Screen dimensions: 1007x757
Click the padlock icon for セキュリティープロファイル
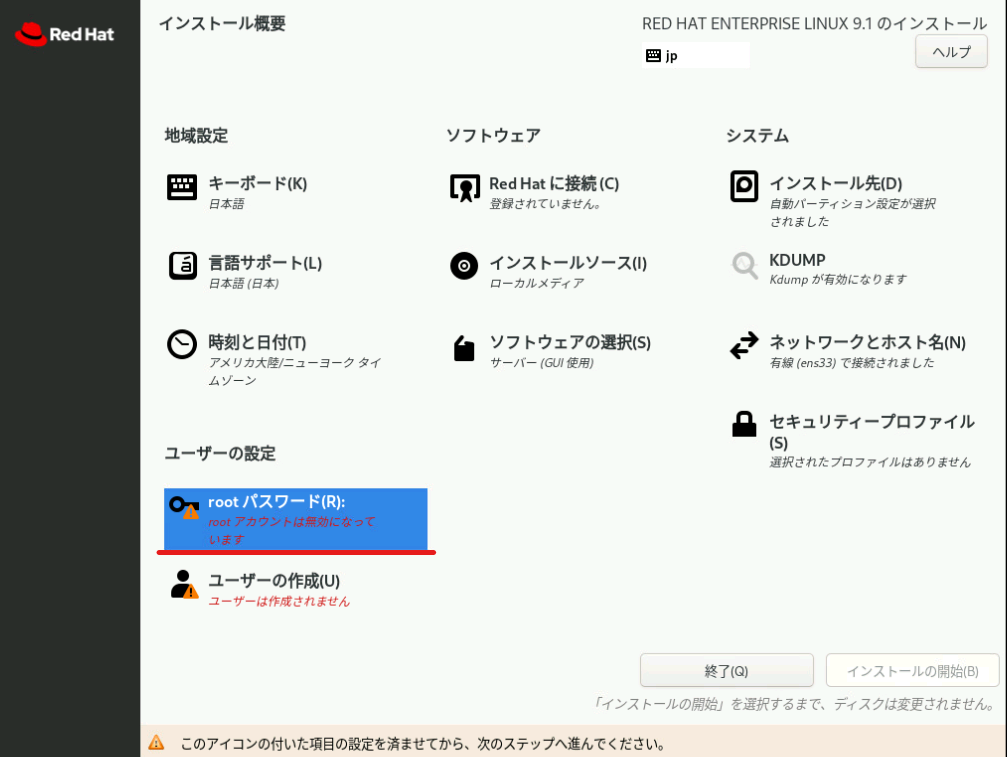point(744,424)
